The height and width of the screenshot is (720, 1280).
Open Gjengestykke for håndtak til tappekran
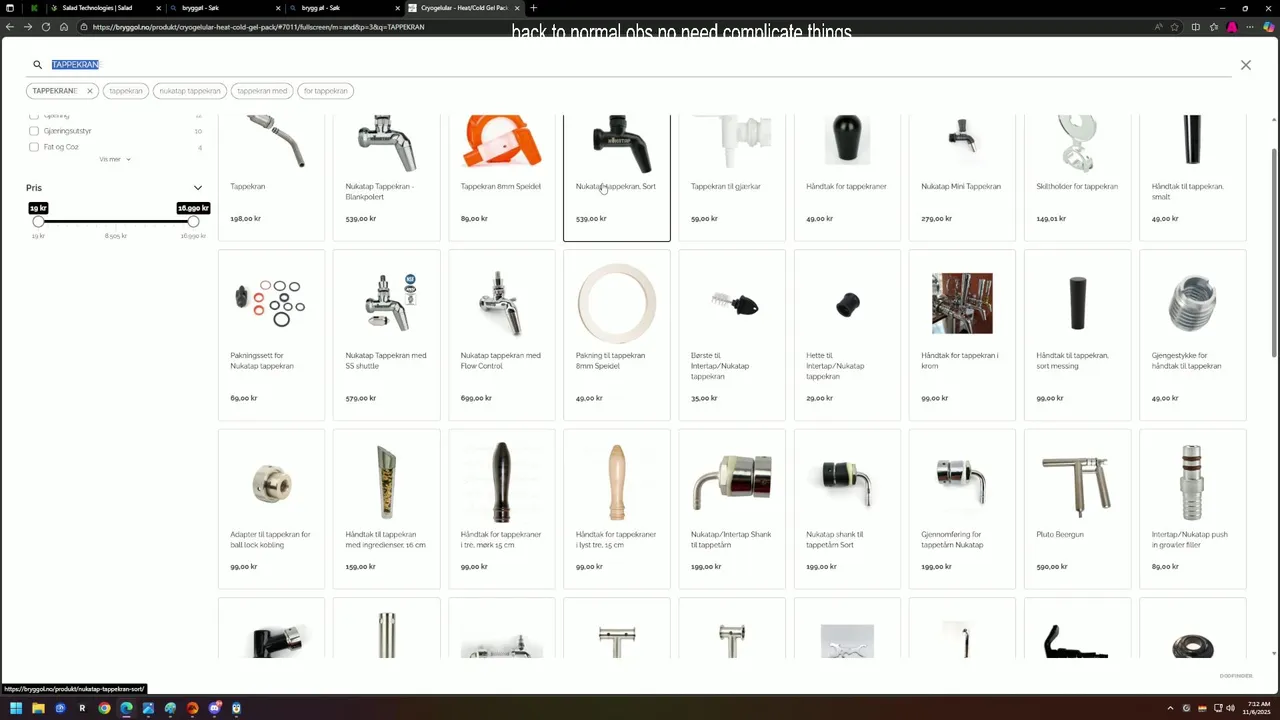(x=1193, y=335)
